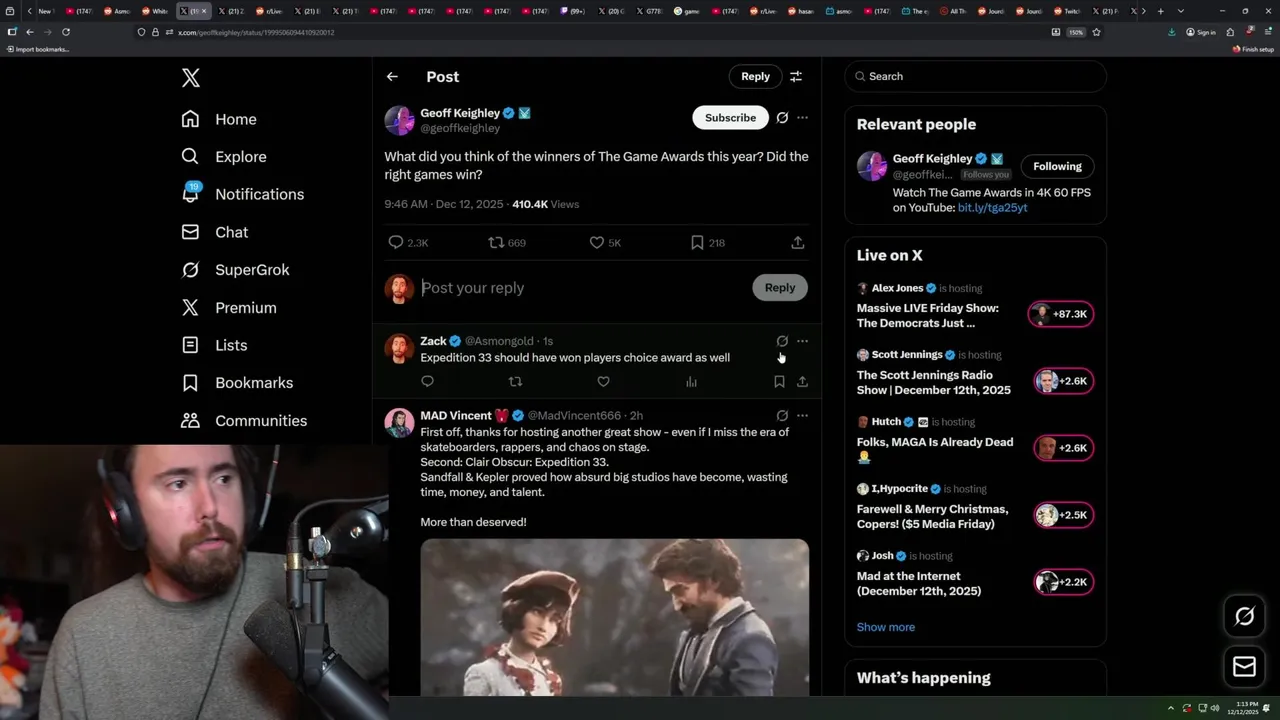Click 410.4K Views count
The width and height of the screenshot is (1280, 720).
tap(545, 204)
